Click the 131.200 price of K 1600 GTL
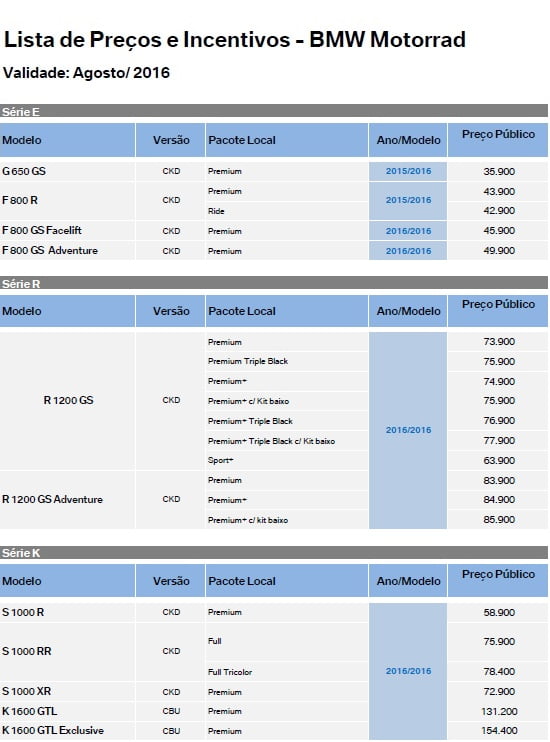 coord(498,711)
